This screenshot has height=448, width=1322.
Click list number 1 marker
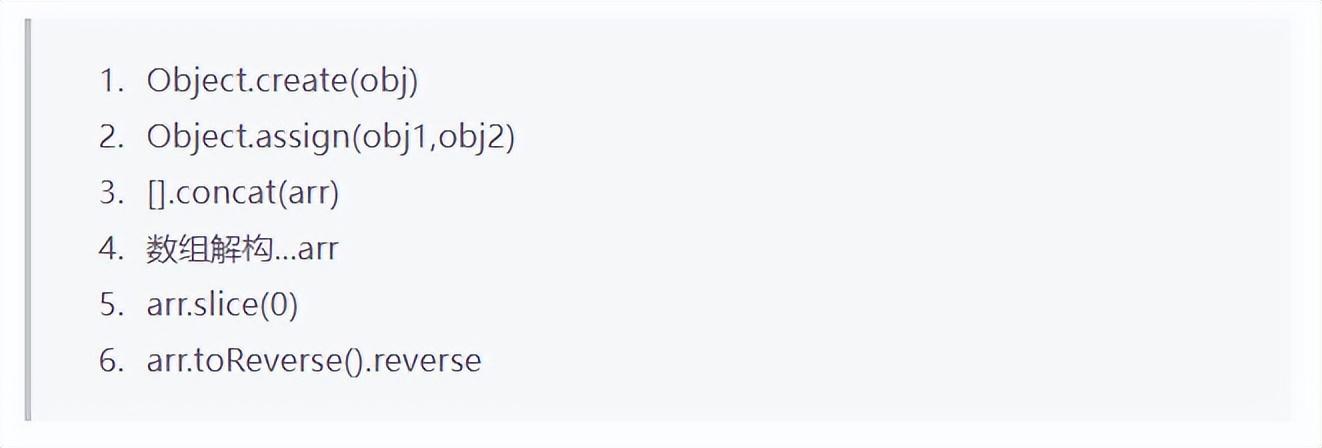point(110,81)
